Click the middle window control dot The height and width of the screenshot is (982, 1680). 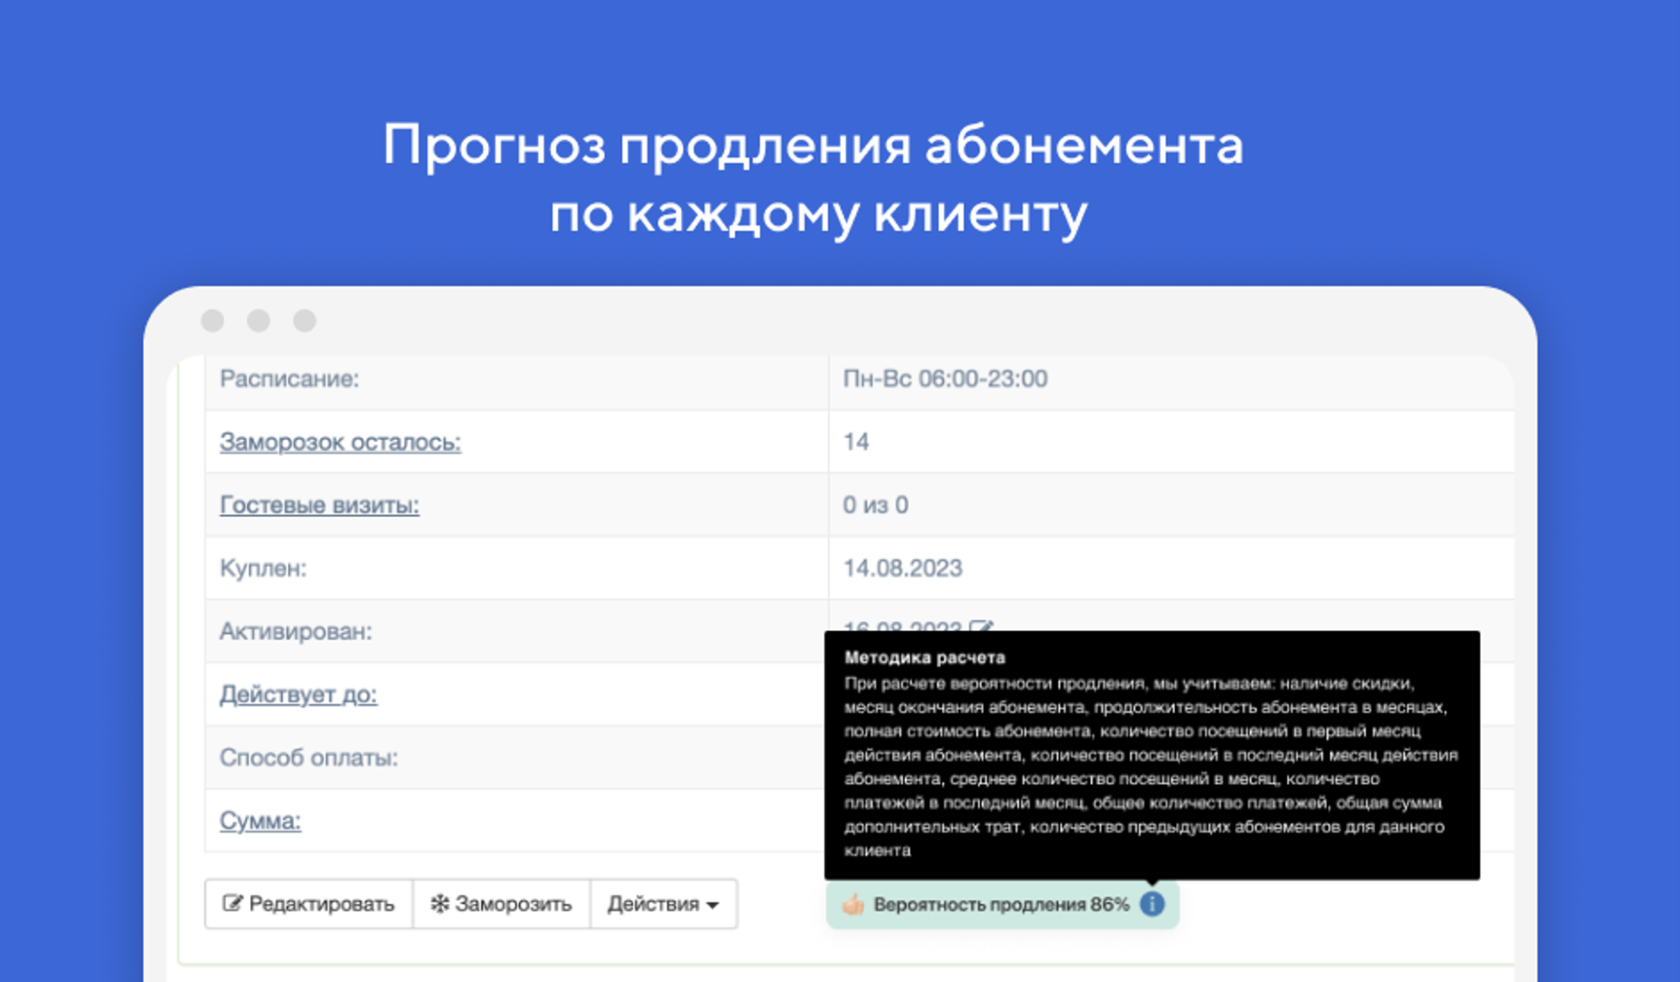click(x=258, y=321)
